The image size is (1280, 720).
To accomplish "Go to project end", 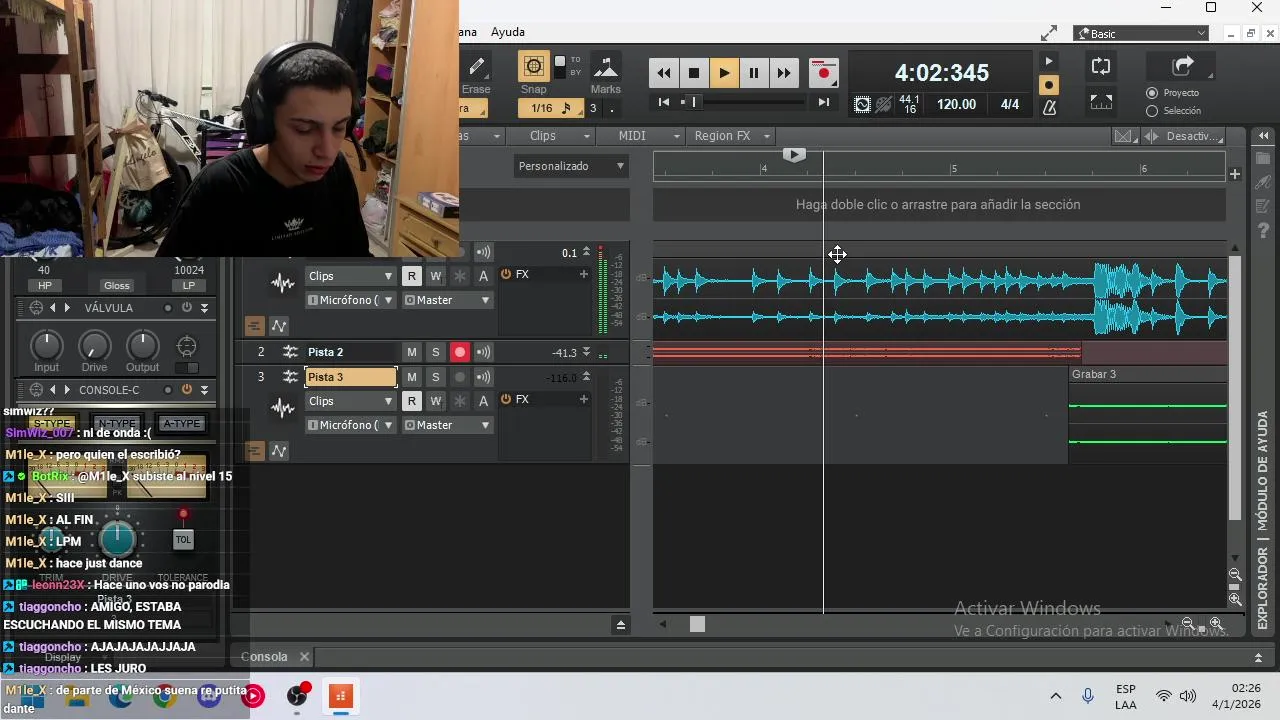I will click(824, 102).
